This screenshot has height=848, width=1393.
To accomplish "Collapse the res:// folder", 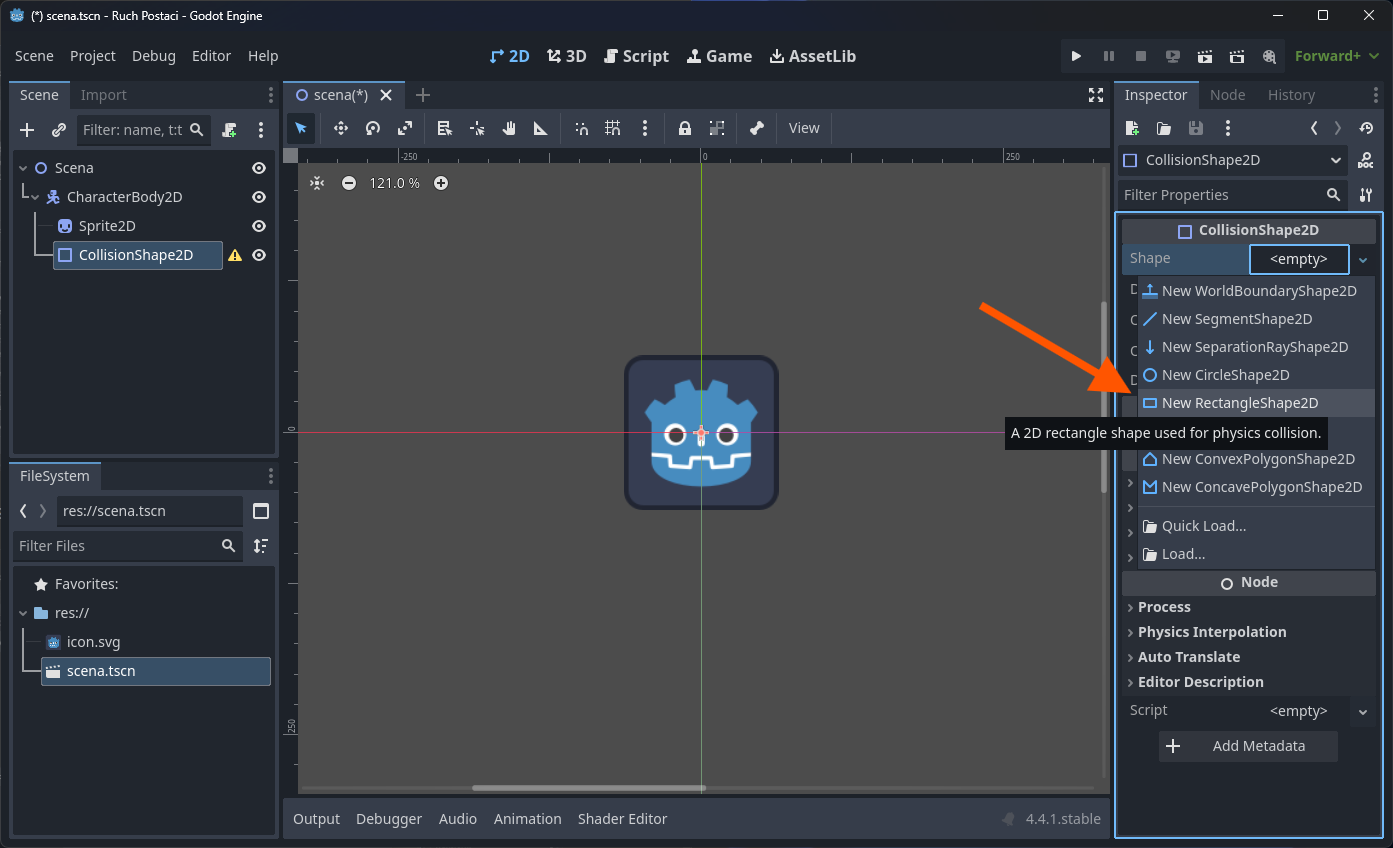I will (x=23, y=613).
